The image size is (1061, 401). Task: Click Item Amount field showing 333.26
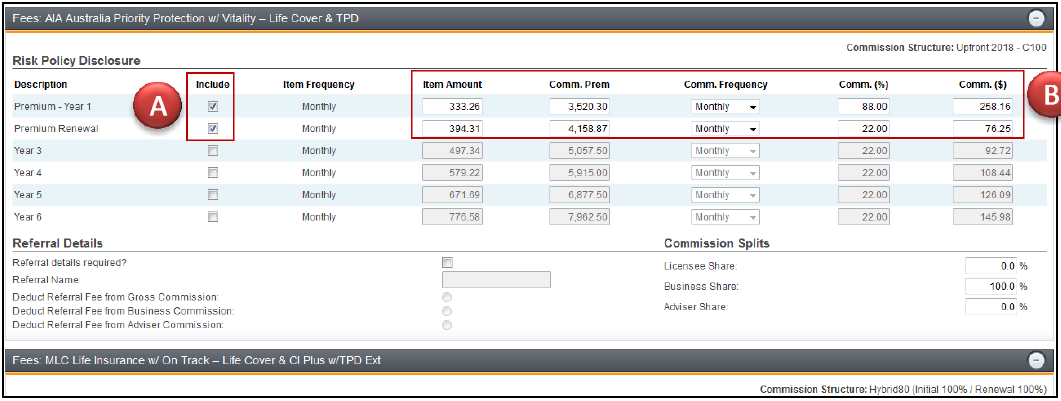(x=452, y=107)
